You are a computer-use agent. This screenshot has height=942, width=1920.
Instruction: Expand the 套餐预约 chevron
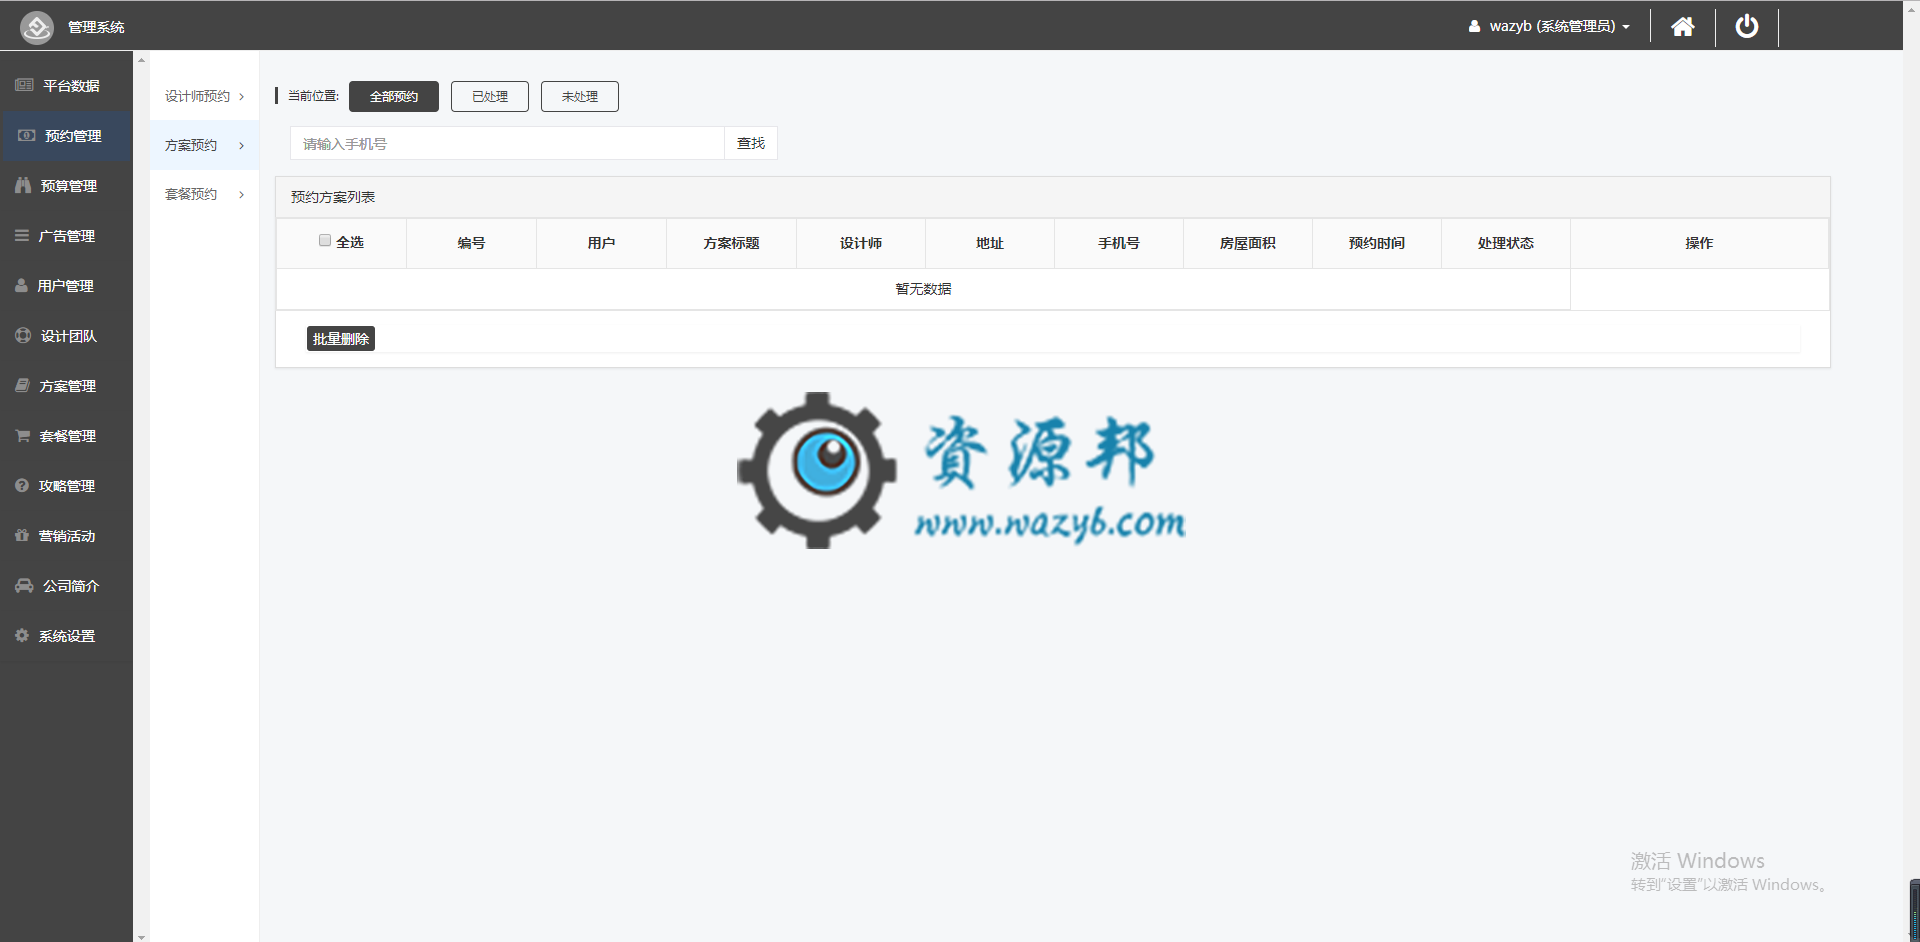click(242, 195)
